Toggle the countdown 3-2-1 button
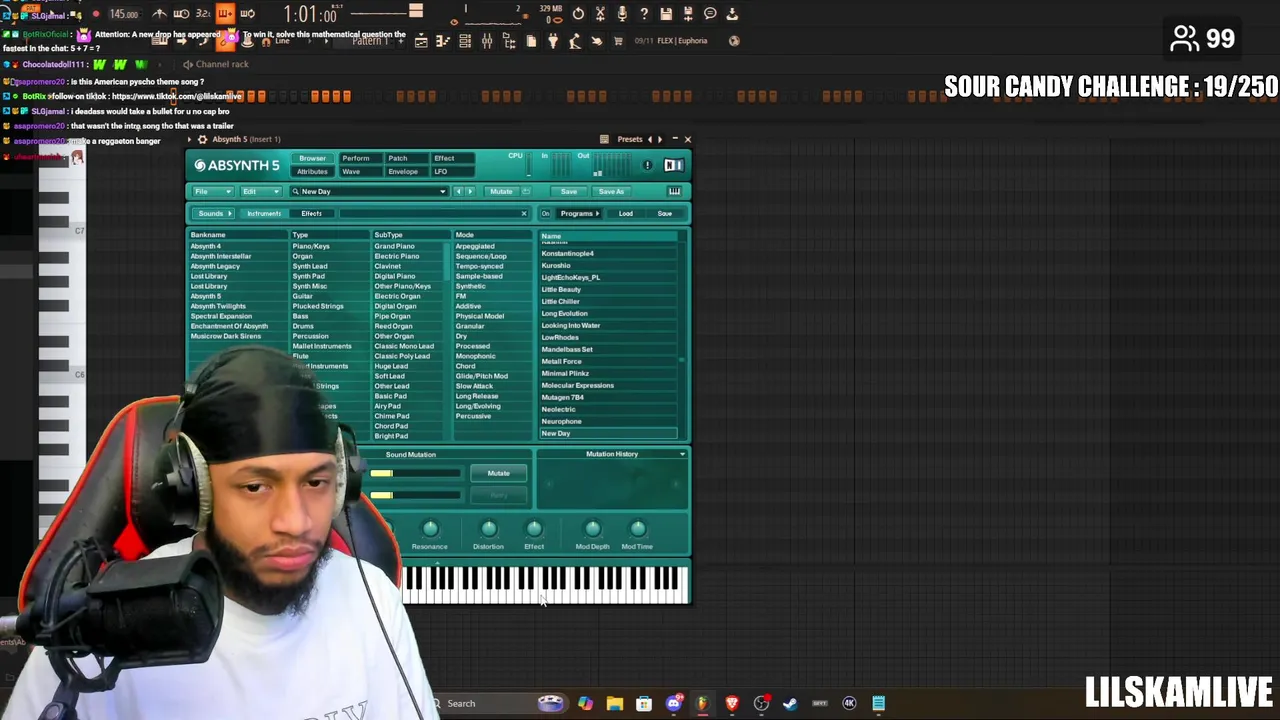1280x720 pixels. pyautogui.click(x=203, y=13)
